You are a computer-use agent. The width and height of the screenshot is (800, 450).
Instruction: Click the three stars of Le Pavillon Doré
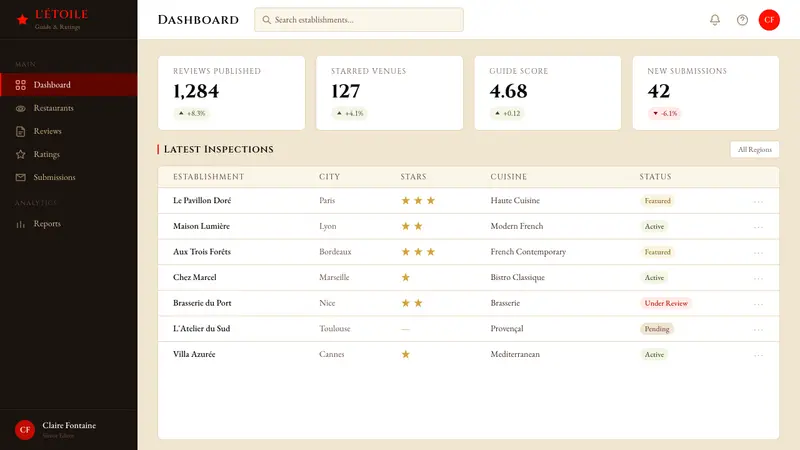click(x=418, y=201)
